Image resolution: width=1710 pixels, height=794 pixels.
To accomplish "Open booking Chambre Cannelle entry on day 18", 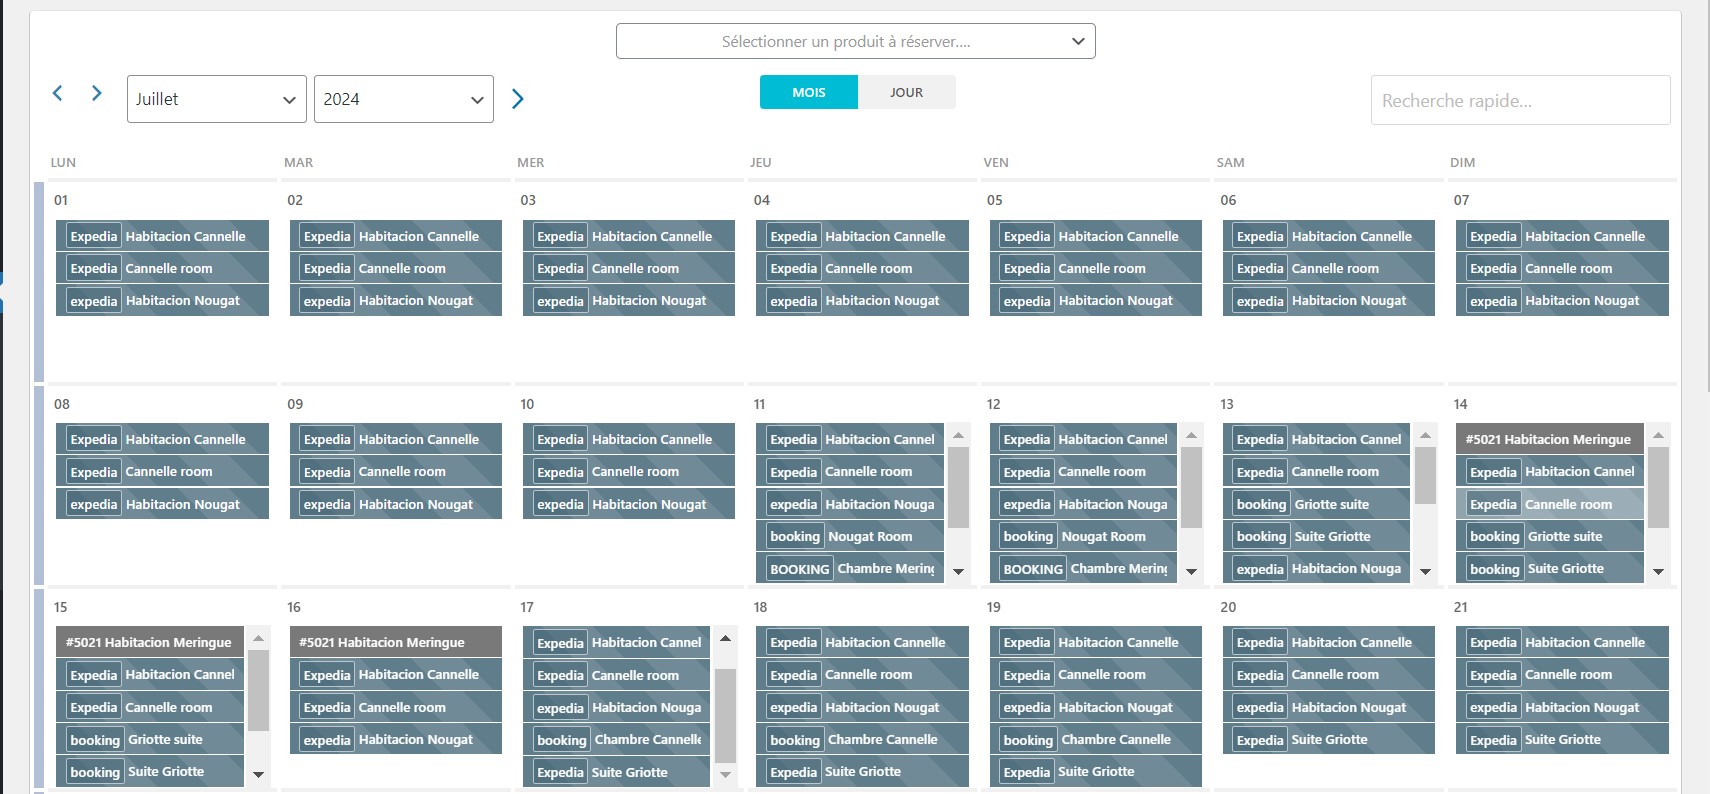I will click(862, 739).
